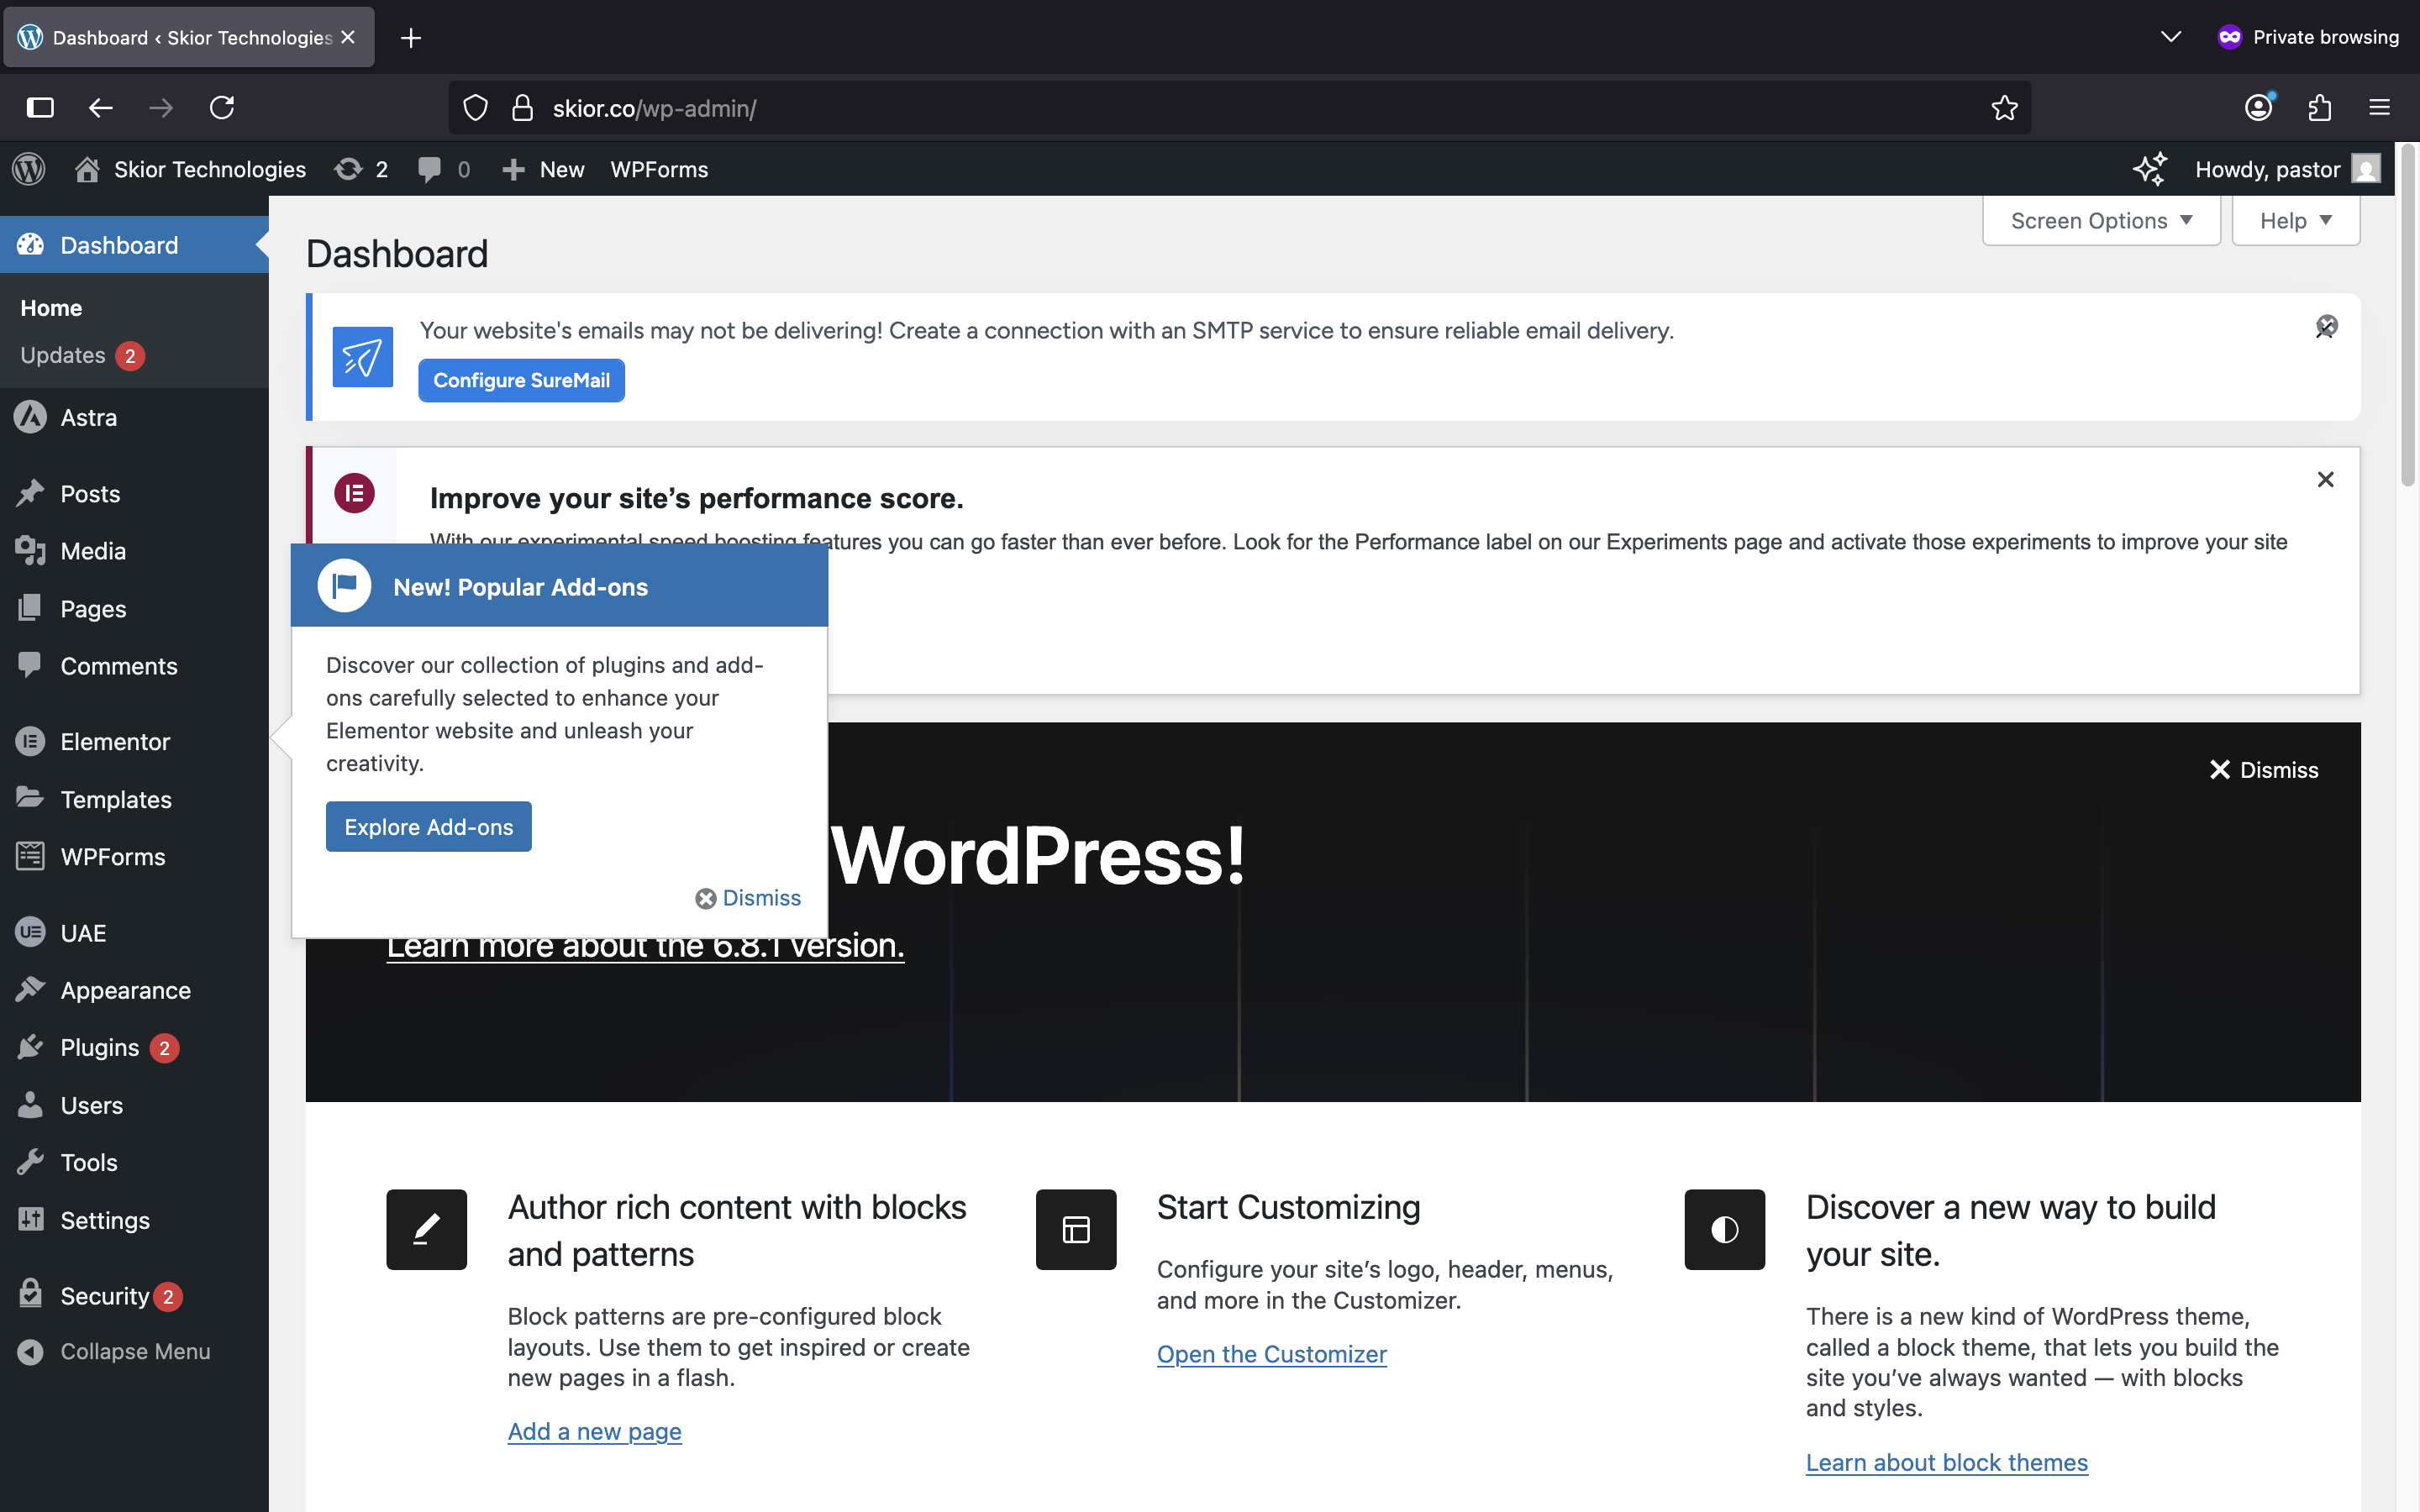The width and height of the screenshot is (2420, 1512).
Task: Click the Astra logo icon in sidebar
Action: (31, 417)
